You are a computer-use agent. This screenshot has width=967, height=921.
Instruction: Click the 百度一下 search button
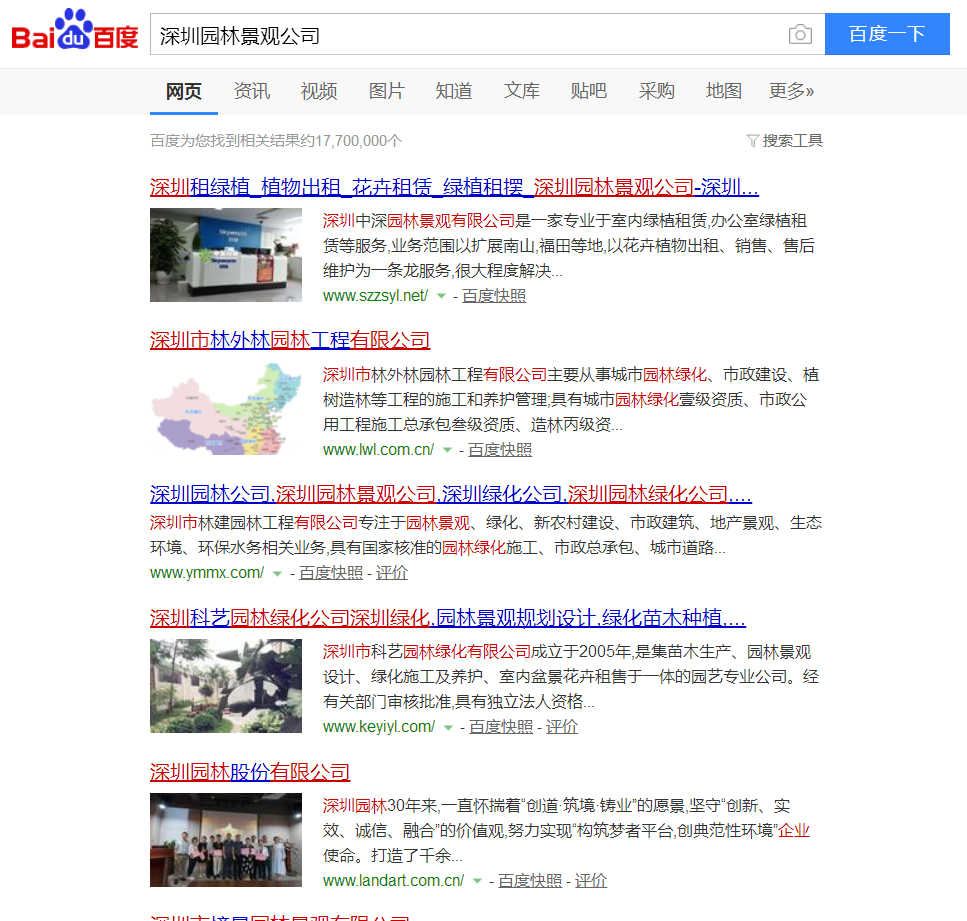887,34
